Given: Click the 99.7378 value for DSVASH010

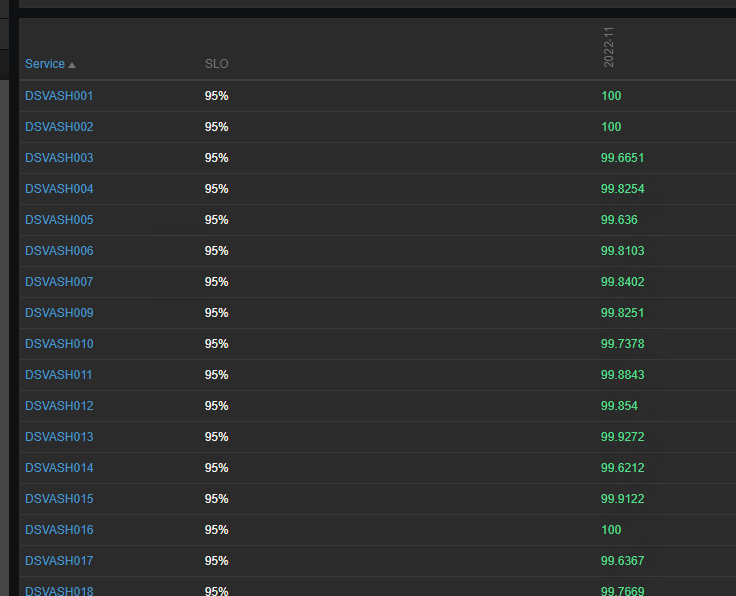Looking at the screenshot, I should (622, 344).
